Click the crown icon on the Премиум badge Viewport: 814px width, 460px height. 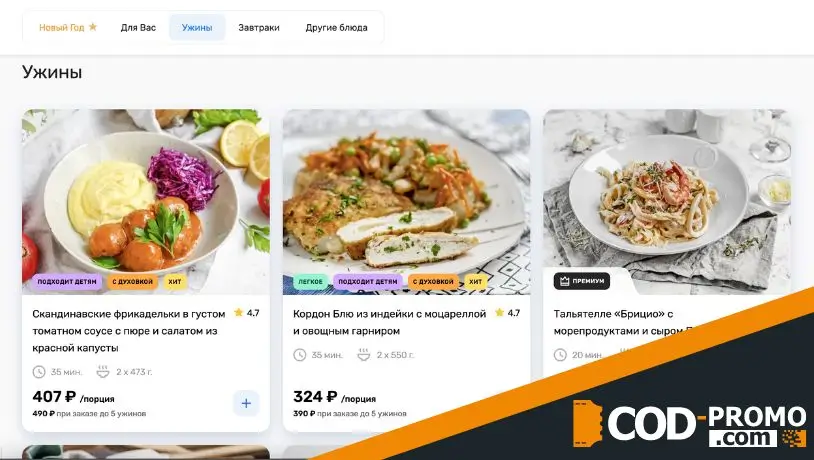tap(565, 281)
